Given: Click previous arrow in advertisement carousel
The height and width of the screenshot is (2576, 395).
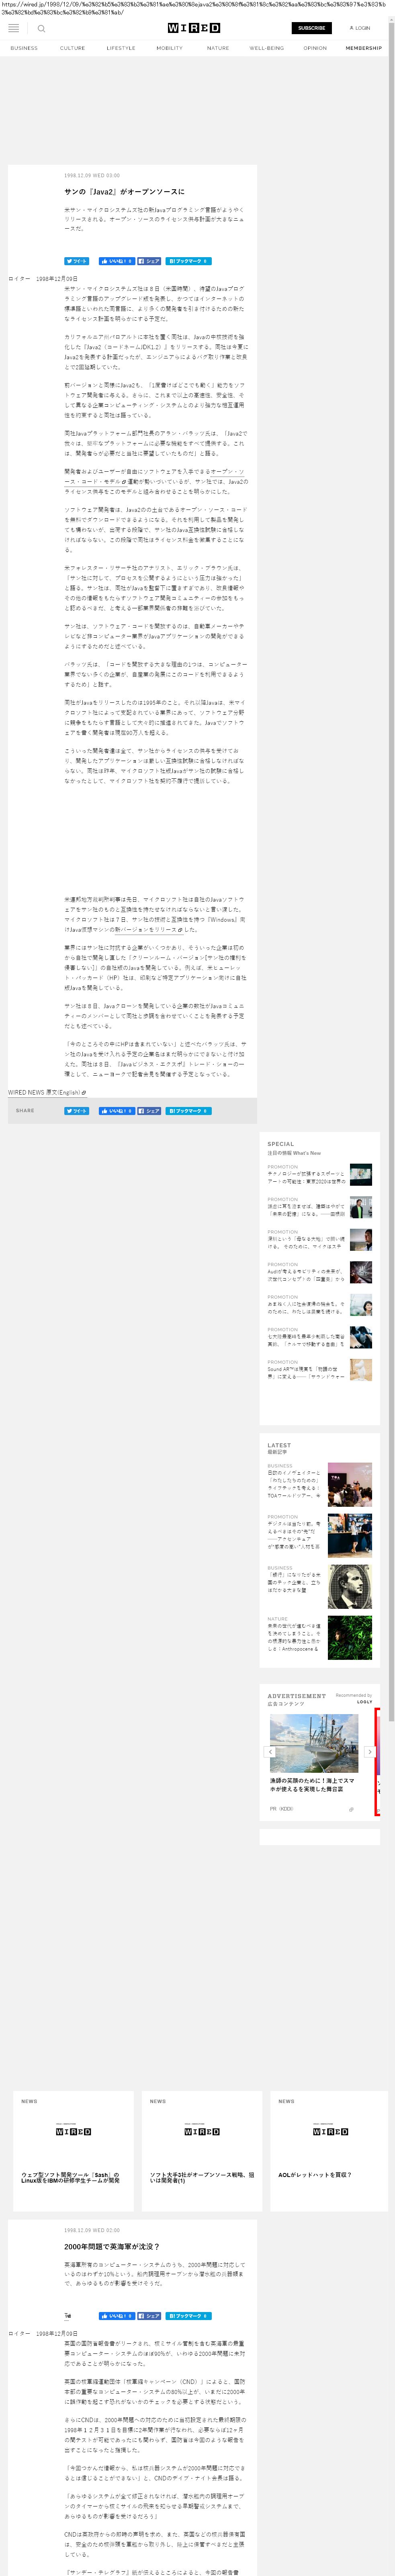Looking at the screenshot, I should (270, 1752).
